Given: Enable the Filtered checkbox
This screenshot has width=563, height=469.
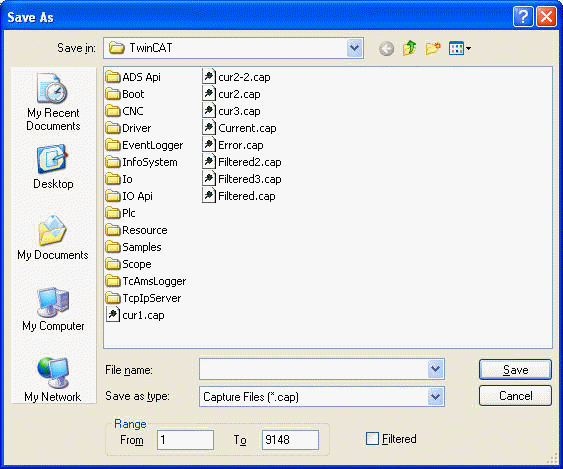Looking at the screenshot, I should click(x=372, y=438).
